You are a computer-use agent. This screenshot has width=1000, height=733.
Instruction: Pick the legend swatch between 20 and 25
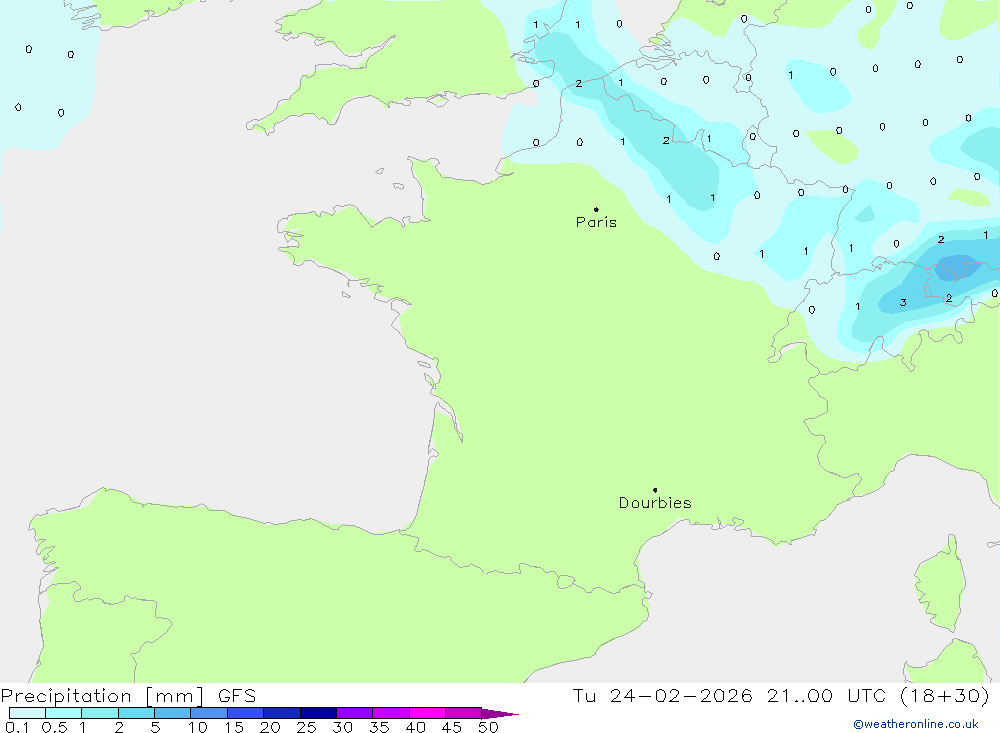point(282,713)
